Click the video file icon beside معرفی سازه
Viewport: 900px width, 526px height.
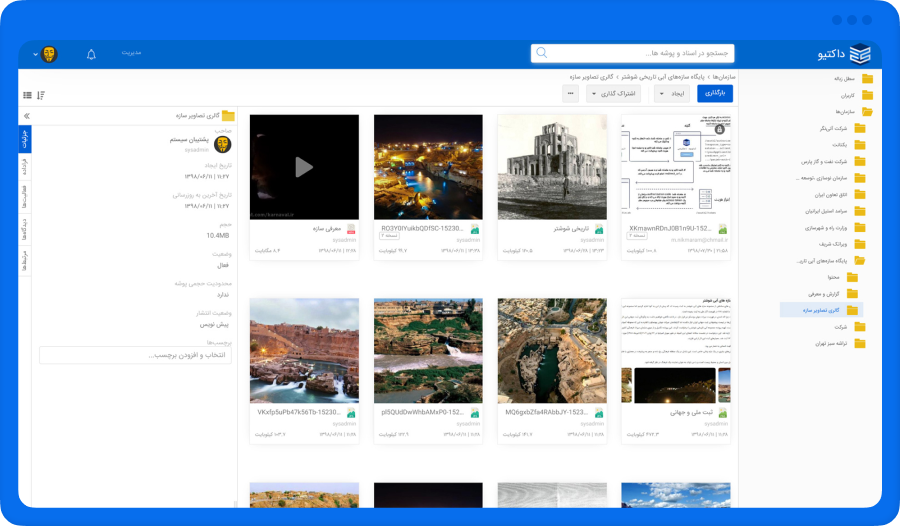click(351, 229)
